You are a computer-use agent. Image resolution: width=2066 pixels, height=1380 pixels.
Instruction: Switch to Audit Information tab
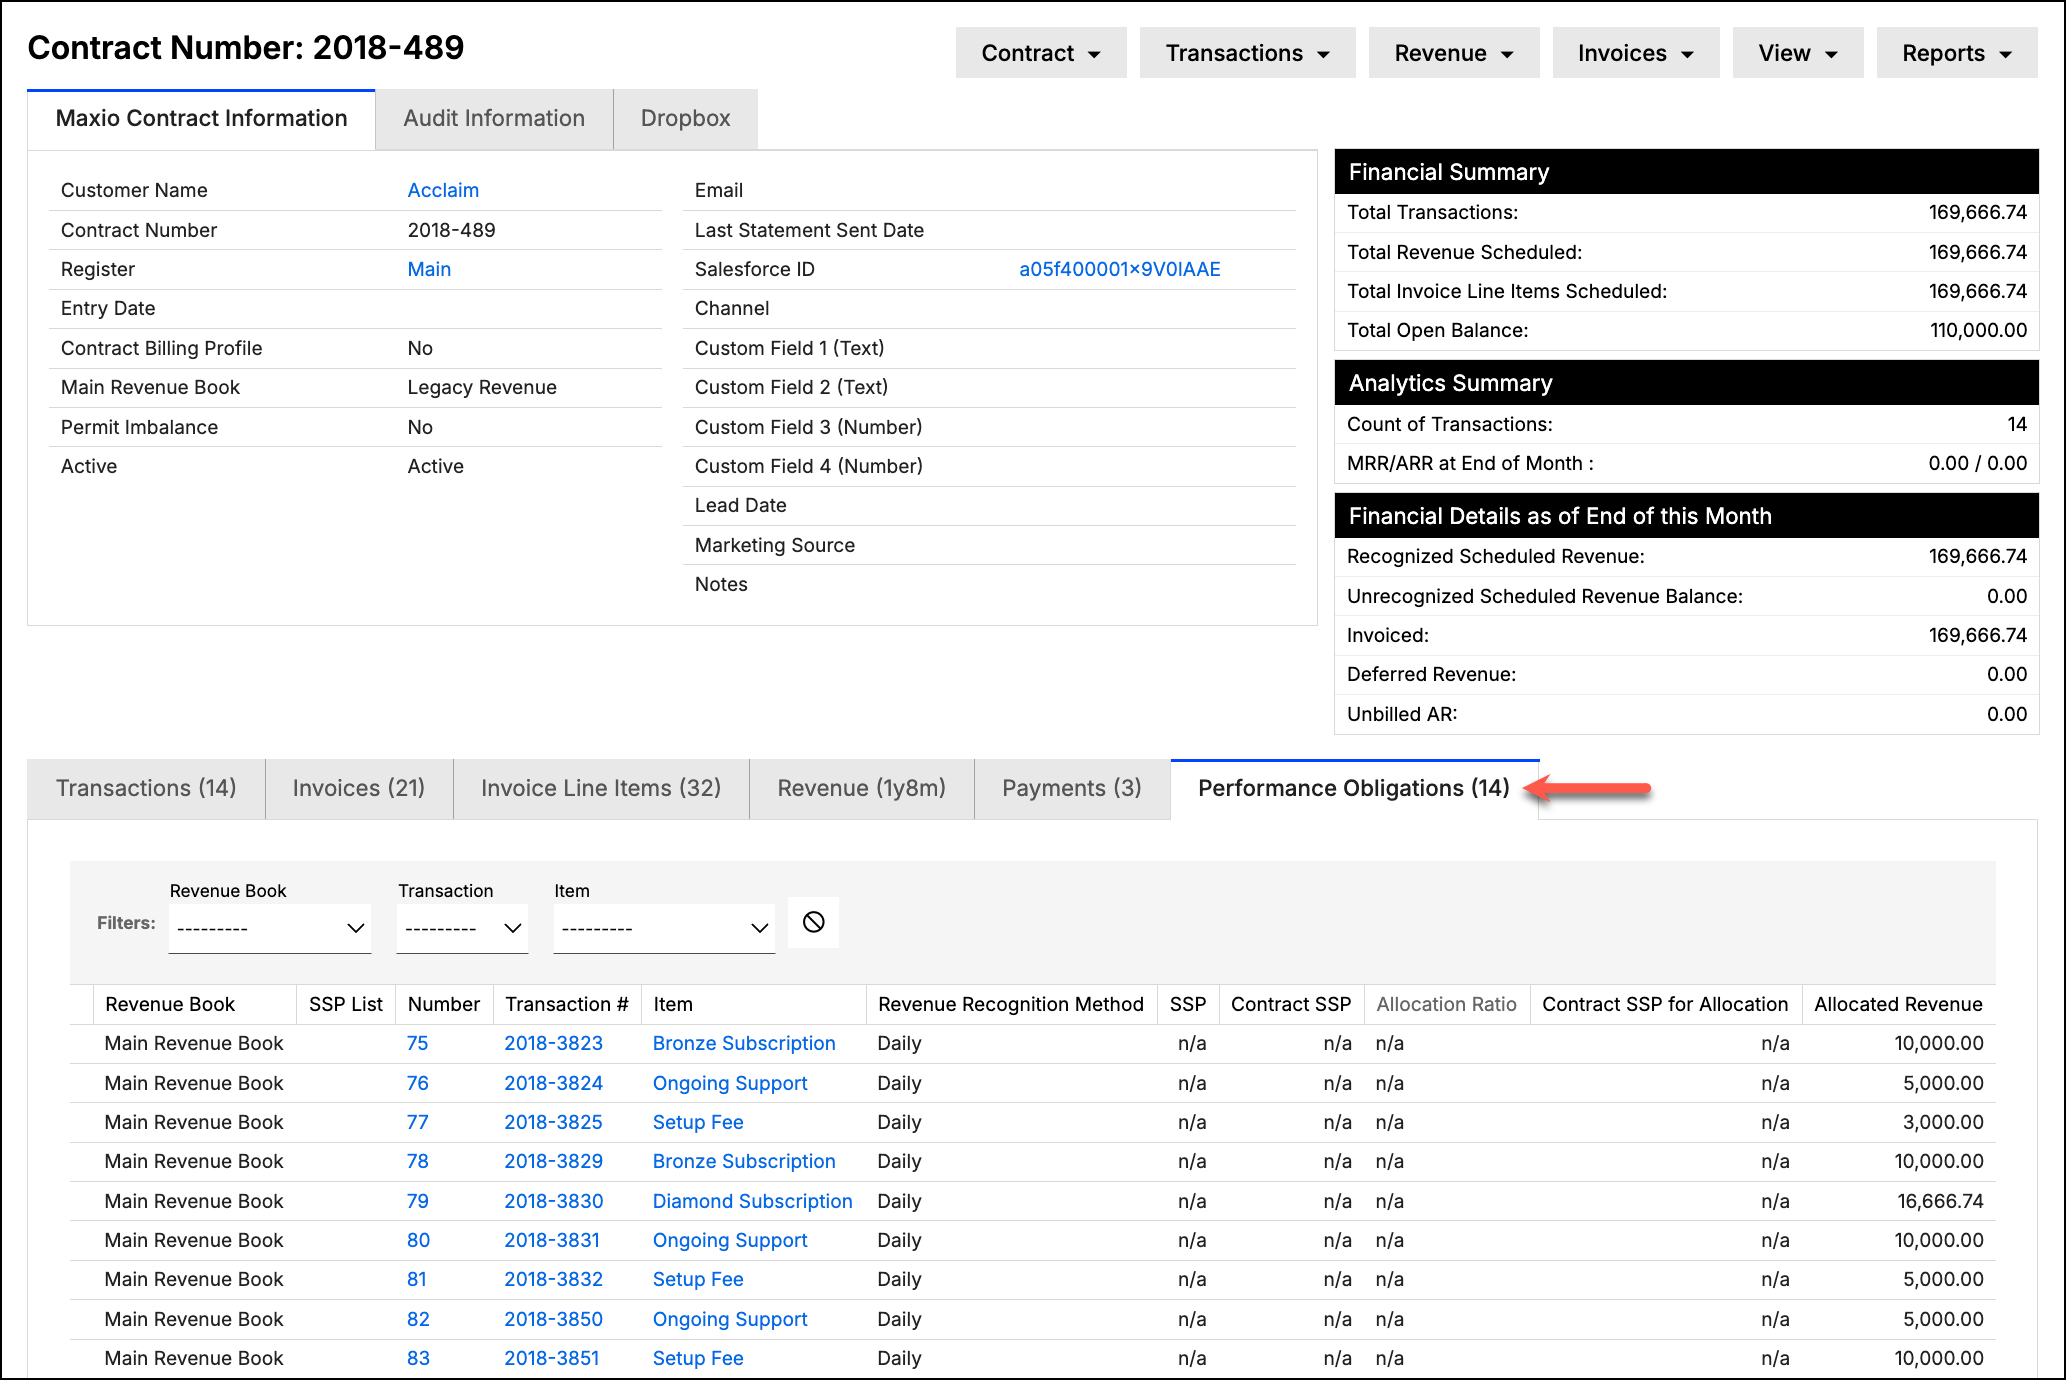[x=494, y=119]
